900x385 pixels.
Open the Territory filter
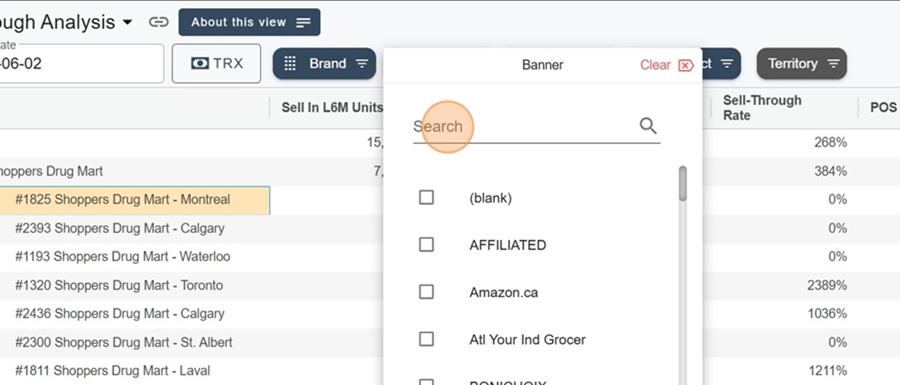click(x=801, y=64)
